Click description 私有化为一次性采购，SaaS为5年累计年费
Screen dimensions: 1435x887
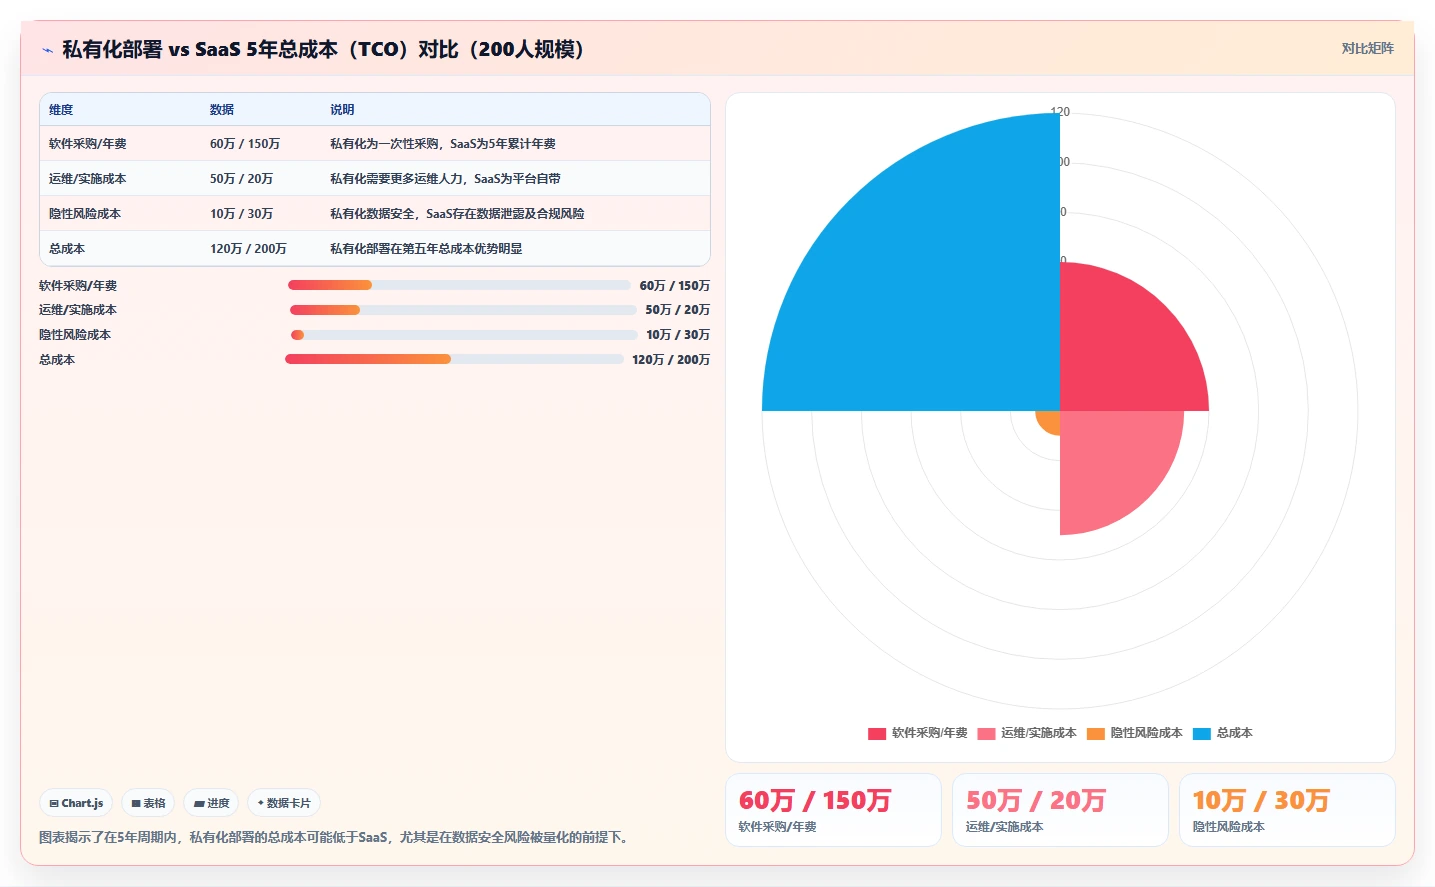click(443, 144)
